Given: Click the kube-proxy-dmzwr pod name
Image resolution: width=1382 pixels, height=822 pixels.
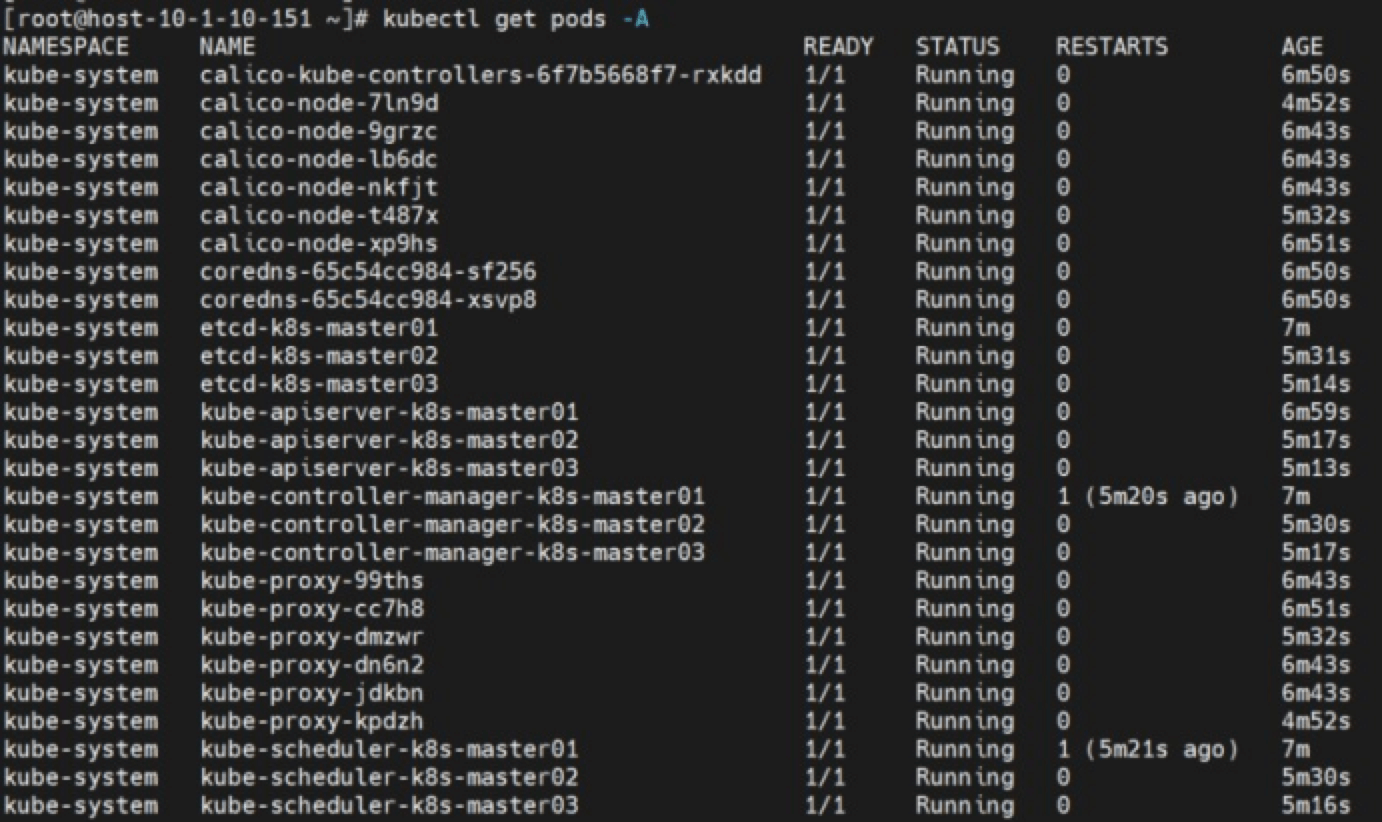Looking at the screenshot, I should (311, 637).
